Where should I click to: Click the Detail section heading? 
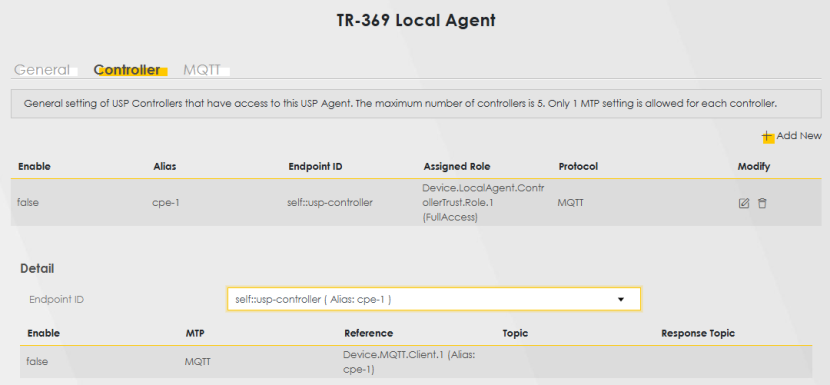37,268
